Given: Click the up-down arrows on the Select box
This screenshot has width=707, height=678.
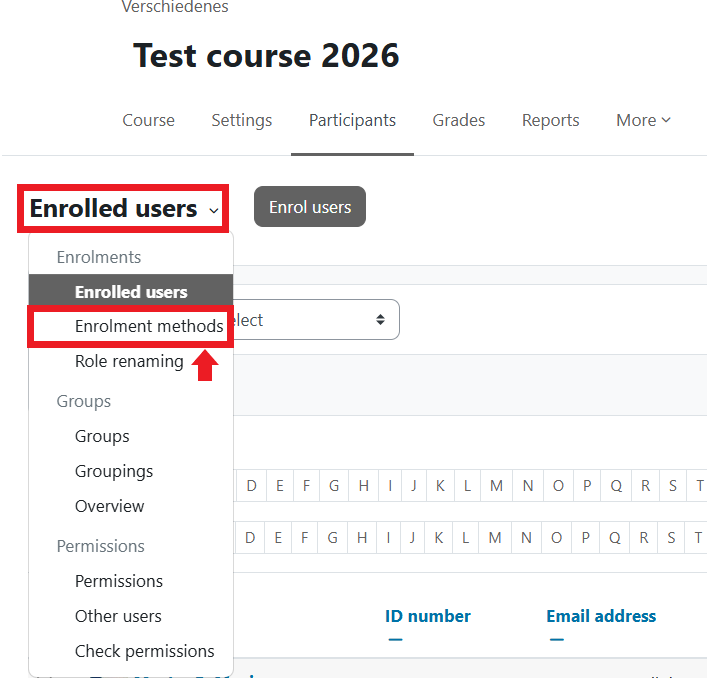Looking at the screenshot, I should point(380,320).
